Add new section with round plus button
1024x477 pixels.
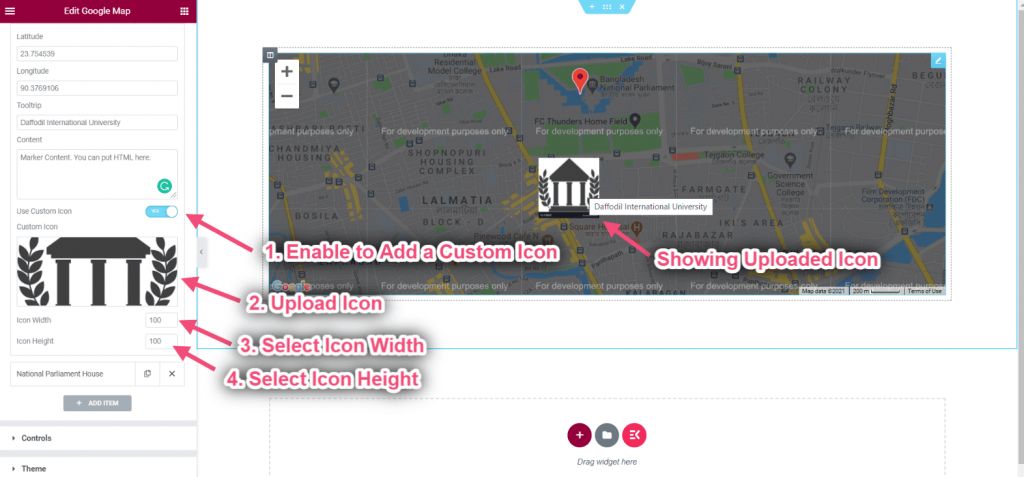579,435
